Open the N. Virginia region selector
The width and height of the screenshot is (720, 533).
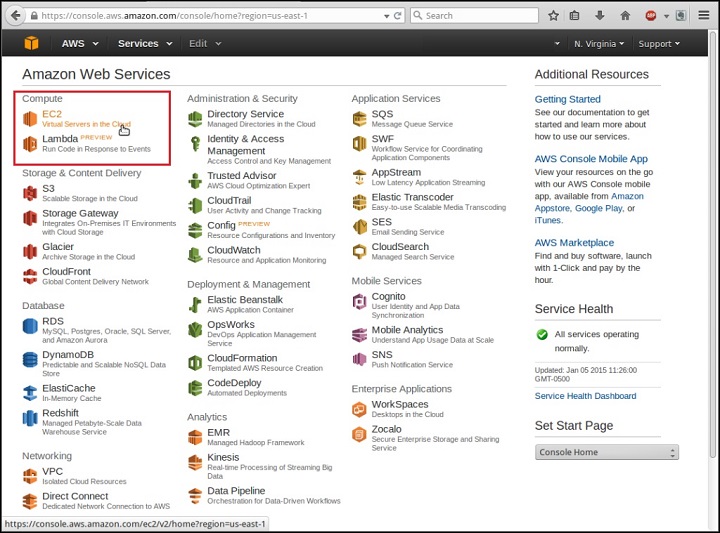(599, 44)
